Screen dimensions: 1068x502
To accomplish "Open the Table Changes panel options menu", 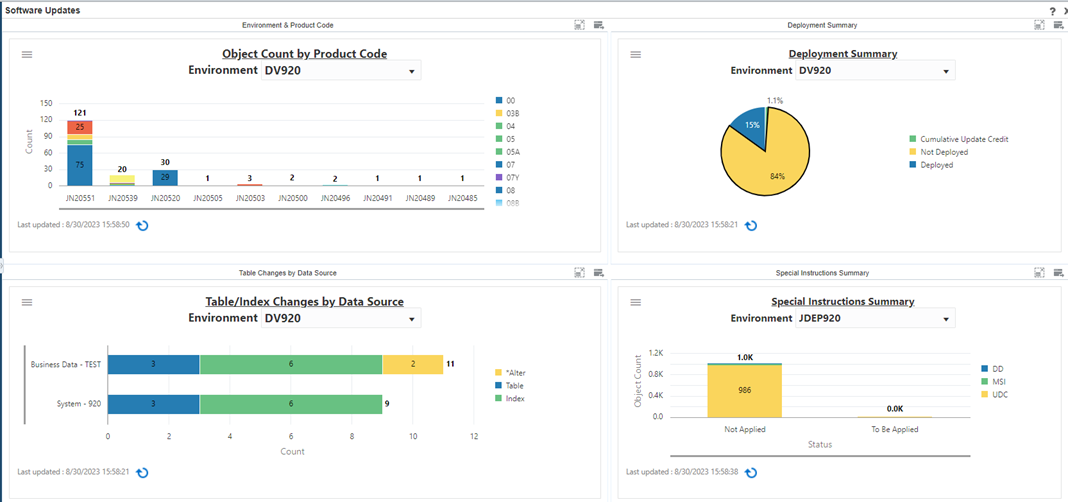I will [x=598, y=272].
